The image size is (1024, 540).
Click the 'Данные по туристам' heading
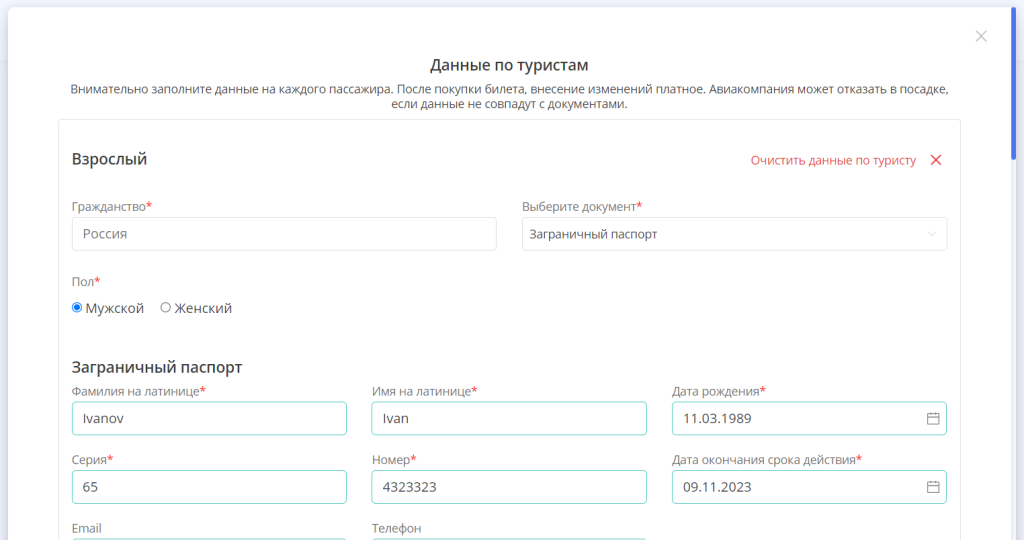[x=509, y=65]
